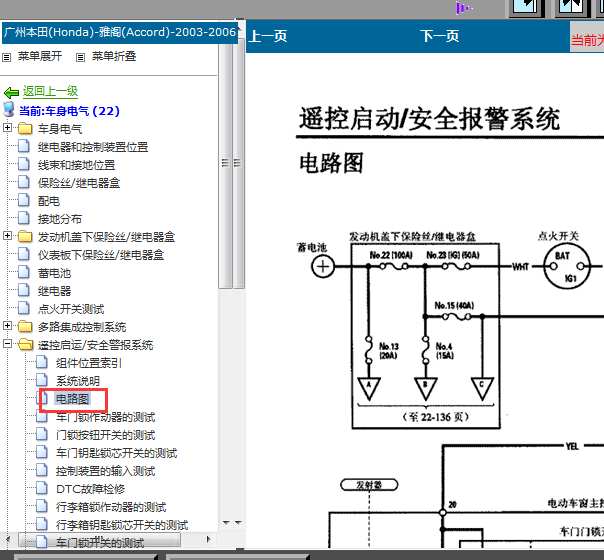Click the 菜单折叠 list icon
Viewport: 604px width, 560px height.
click(80, 58)
